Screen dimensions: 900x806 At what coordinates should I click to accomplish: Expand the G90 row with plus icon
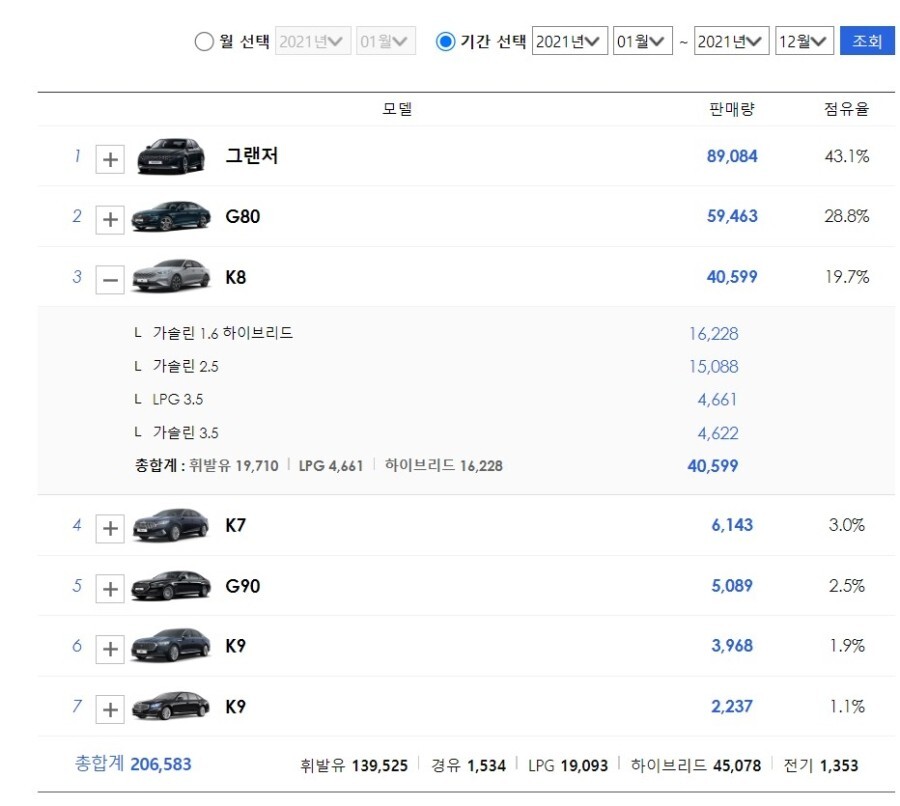pyautogui.click(x=110, y=589)
